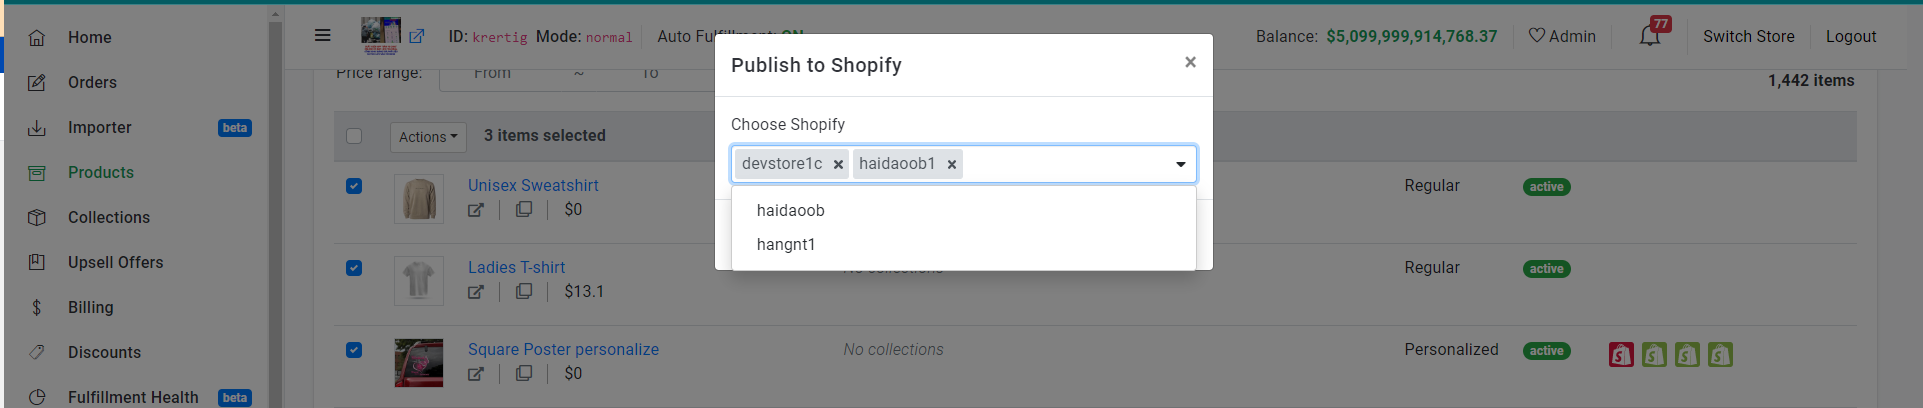Open the notifications bell icon
1923x408 pixels.
coord(1650,36)
